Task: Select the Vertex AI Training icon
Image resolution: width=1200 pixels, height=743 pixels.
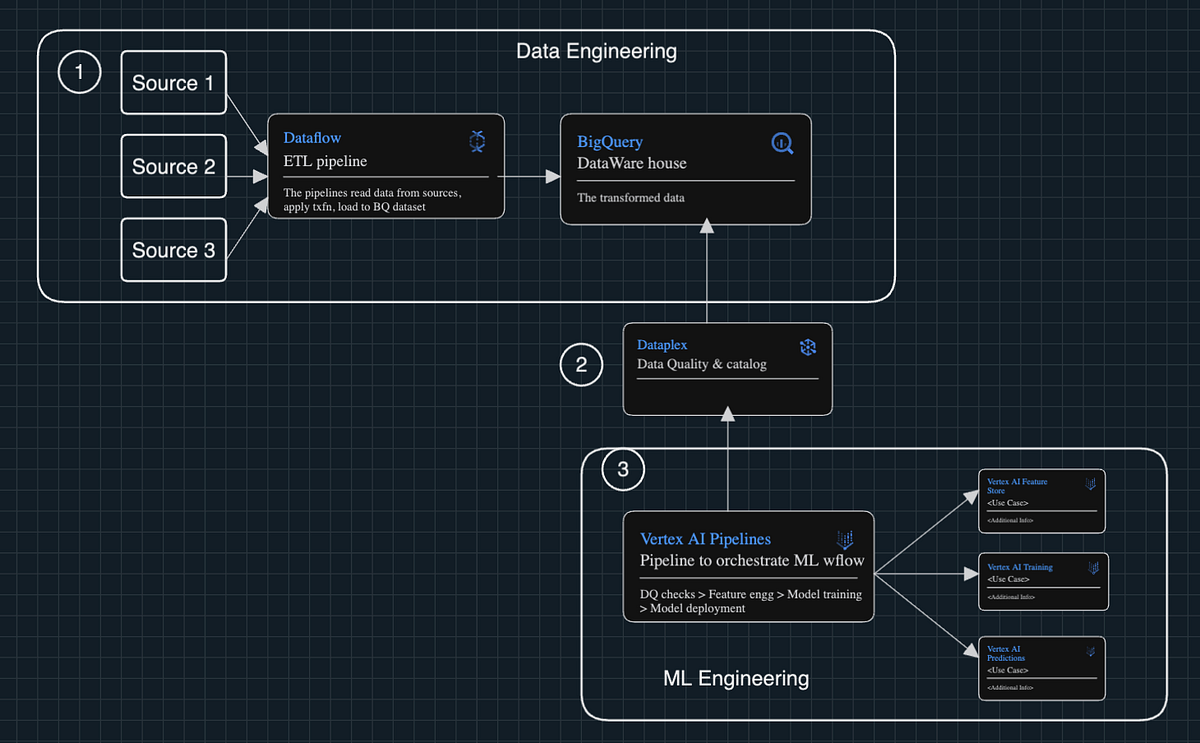Action: pyautogui.click(x=1091, y=566)
